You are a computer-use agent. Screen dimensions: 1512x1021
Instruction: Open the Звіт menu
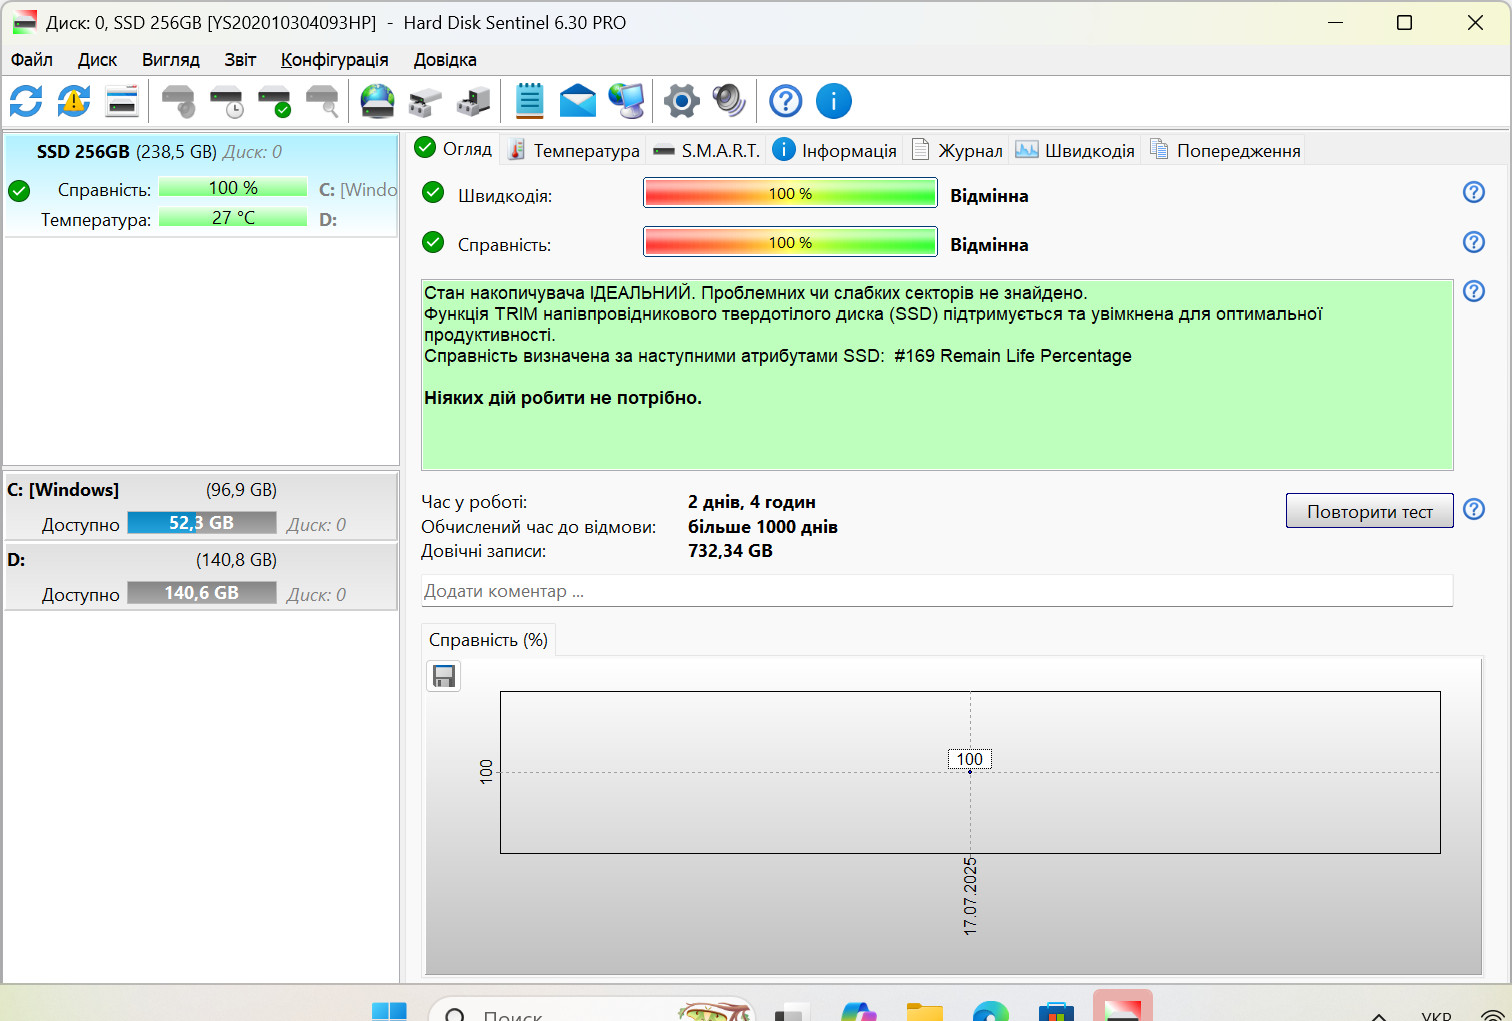coord(240,60)
